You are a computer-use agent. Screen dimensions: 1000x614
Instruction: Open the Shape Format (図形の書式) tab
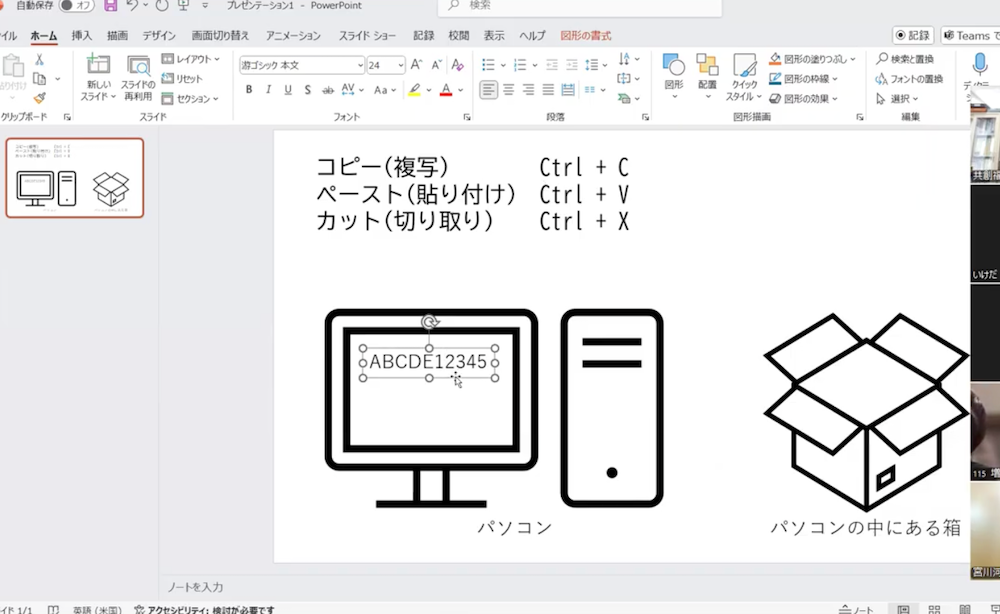click(x=586, y=35)
